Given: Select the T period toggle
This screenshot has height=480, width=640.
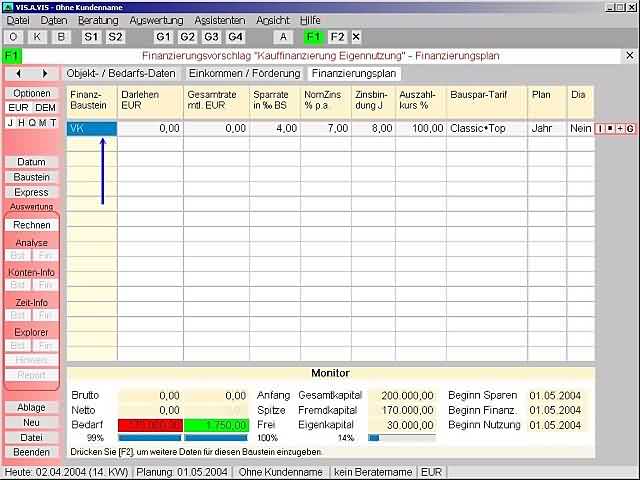Looking at the screenshot, I should pyautogui.click(x=53, y=123).
